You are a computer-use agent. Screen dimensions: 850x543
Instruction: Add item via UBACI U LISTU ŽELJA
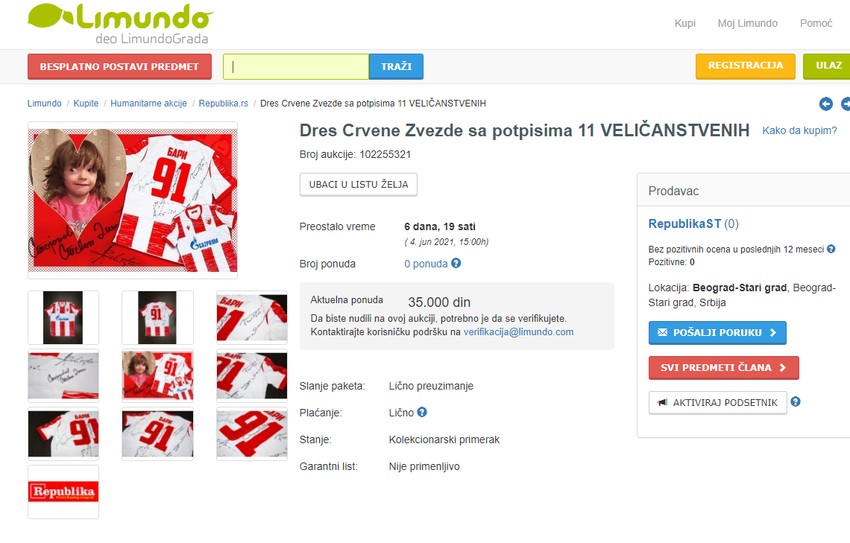click(x=358, y=184)
